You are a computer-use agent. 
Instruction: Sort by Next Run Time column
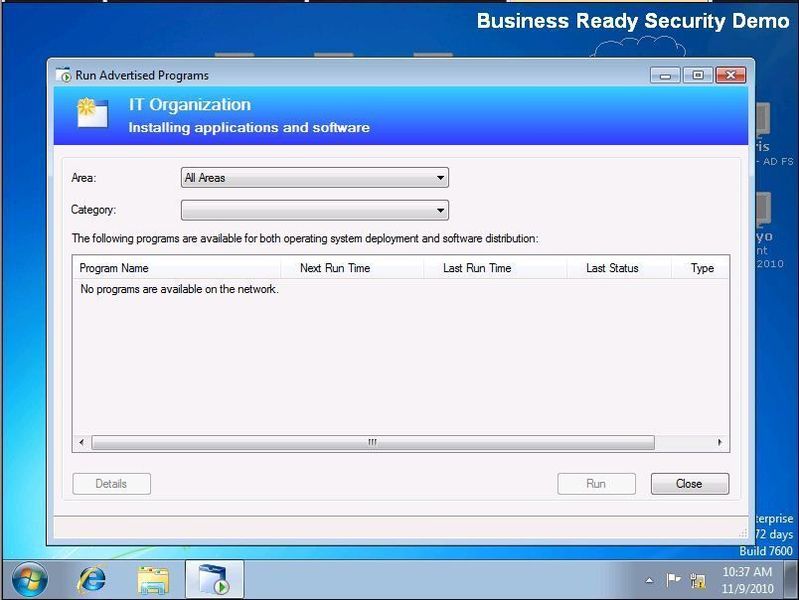(x=352, y=268)
